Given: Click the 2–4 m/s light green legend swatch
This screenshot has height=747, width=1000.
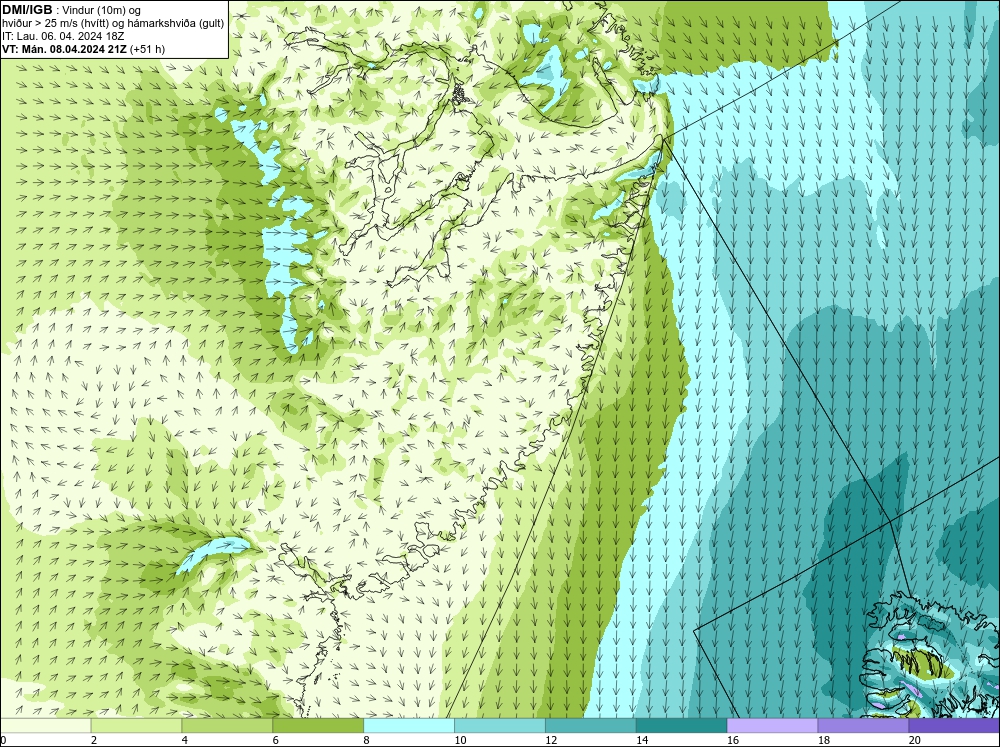Looking at the screenshot, I should 136,725.
